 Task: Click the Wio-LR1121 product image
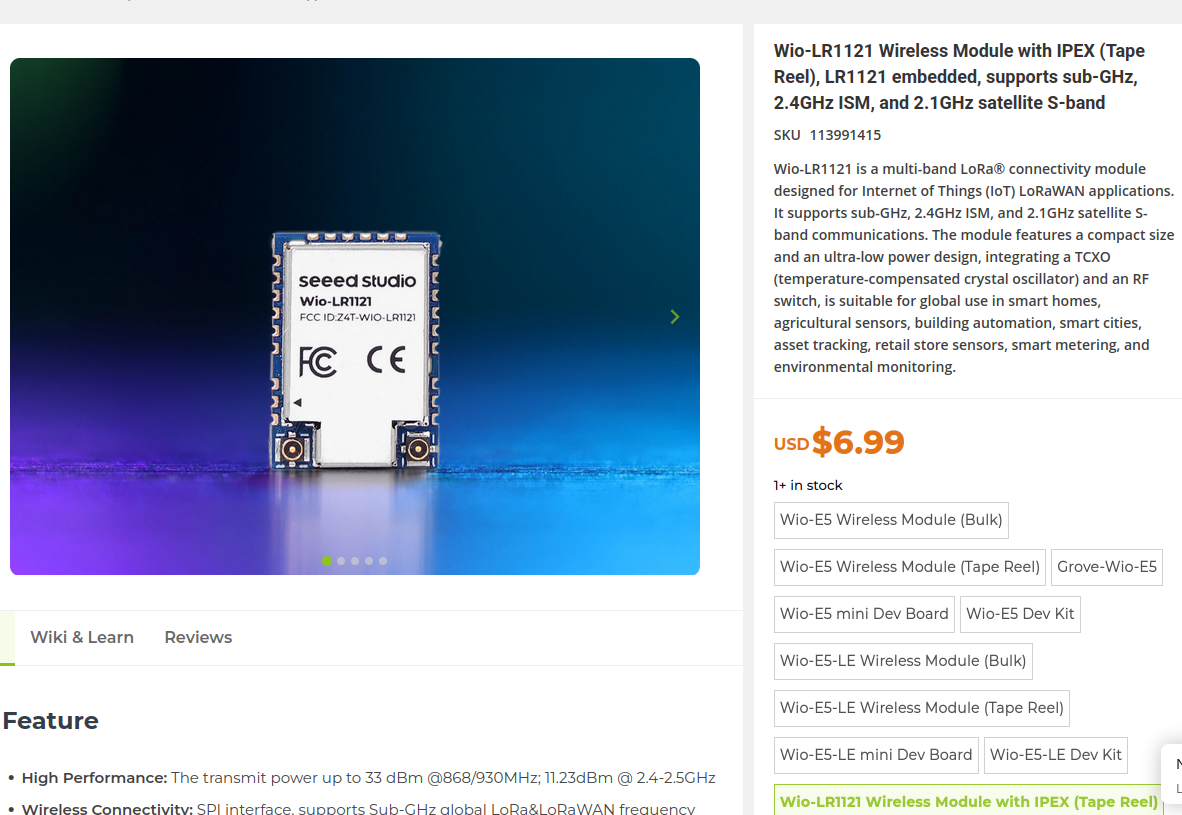coord(355,317)
